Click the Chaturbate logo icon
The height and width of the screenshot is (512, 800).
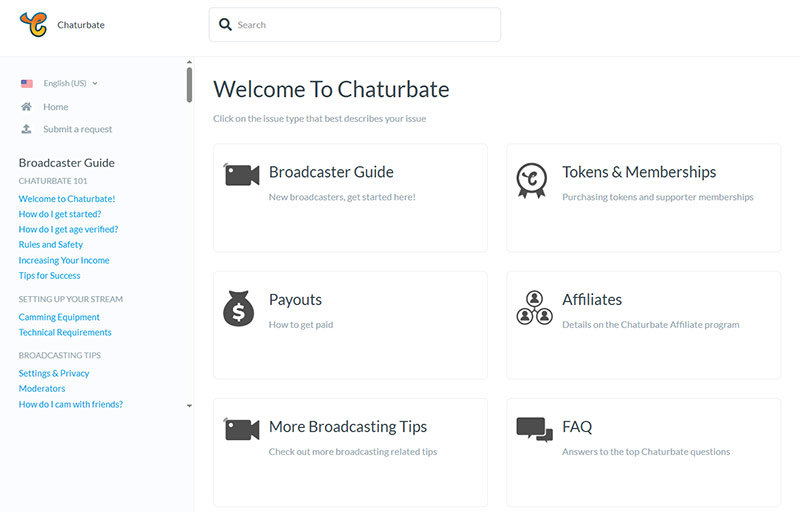(x=34, y=24)
